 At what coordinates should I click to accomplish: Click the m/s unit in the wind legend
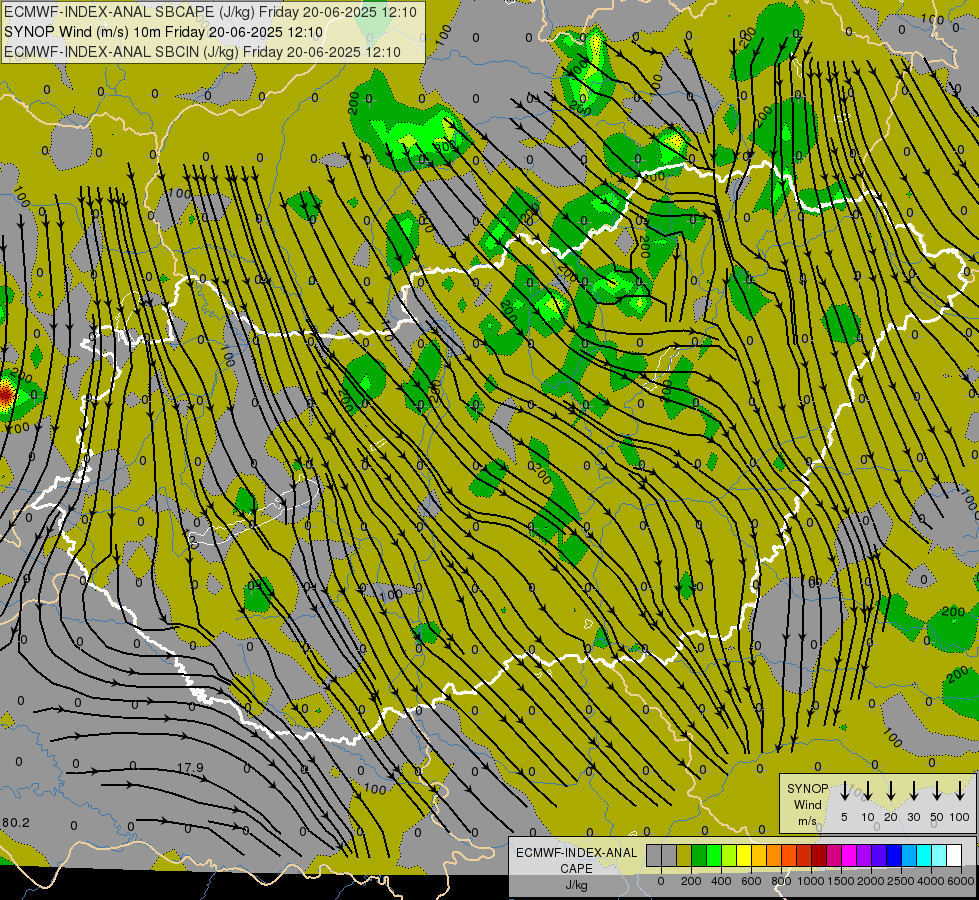(807, 821)
